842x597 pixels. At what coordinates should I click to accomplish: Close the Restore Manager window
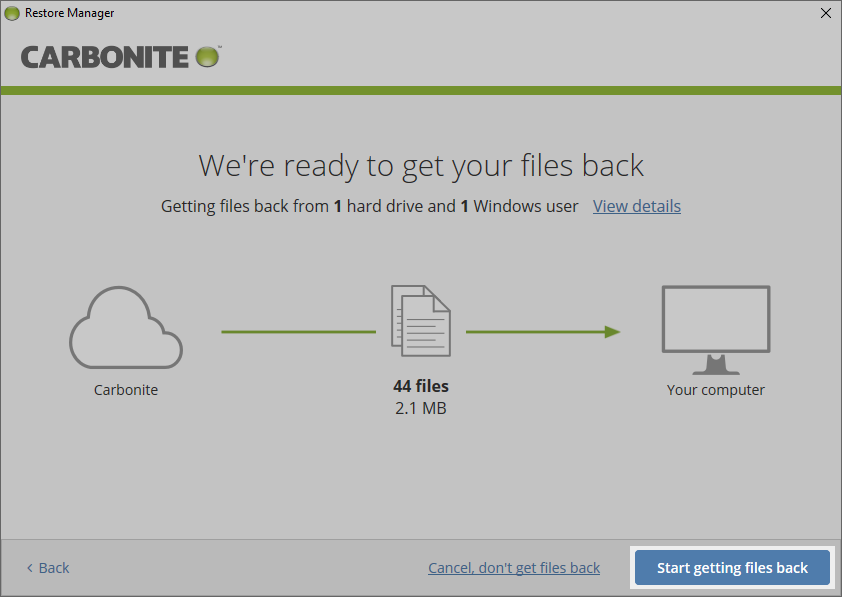(825, 13)
